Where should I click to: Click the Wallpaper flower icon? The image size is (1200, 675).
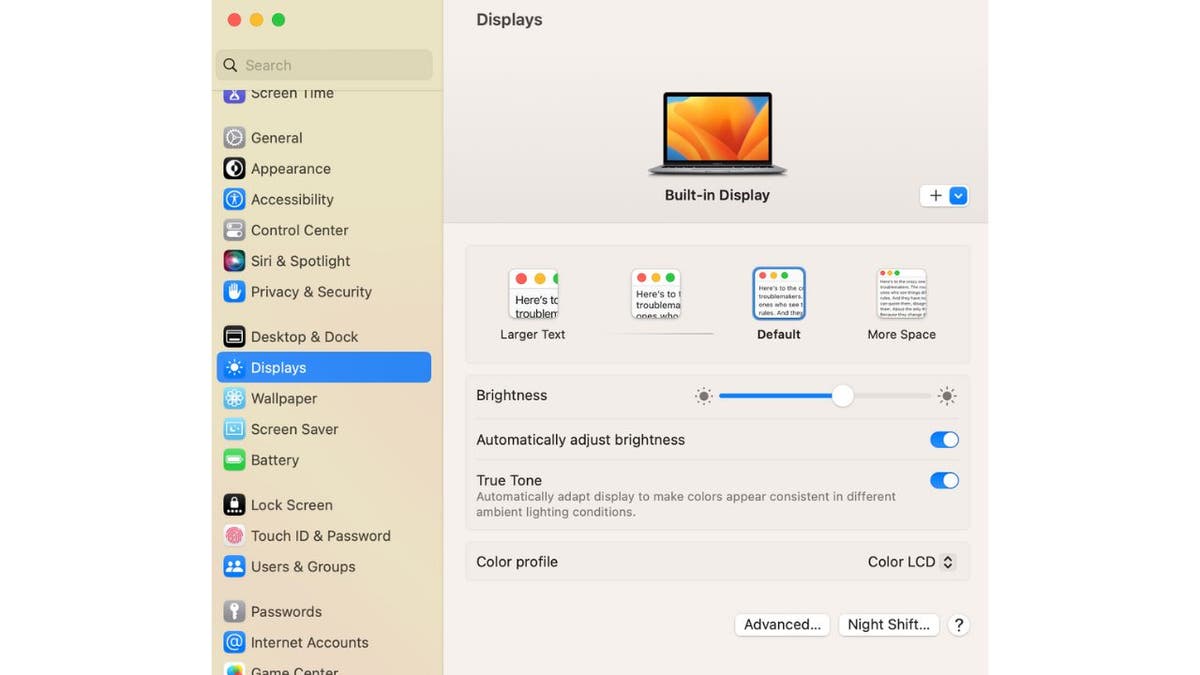pos(234,398)
